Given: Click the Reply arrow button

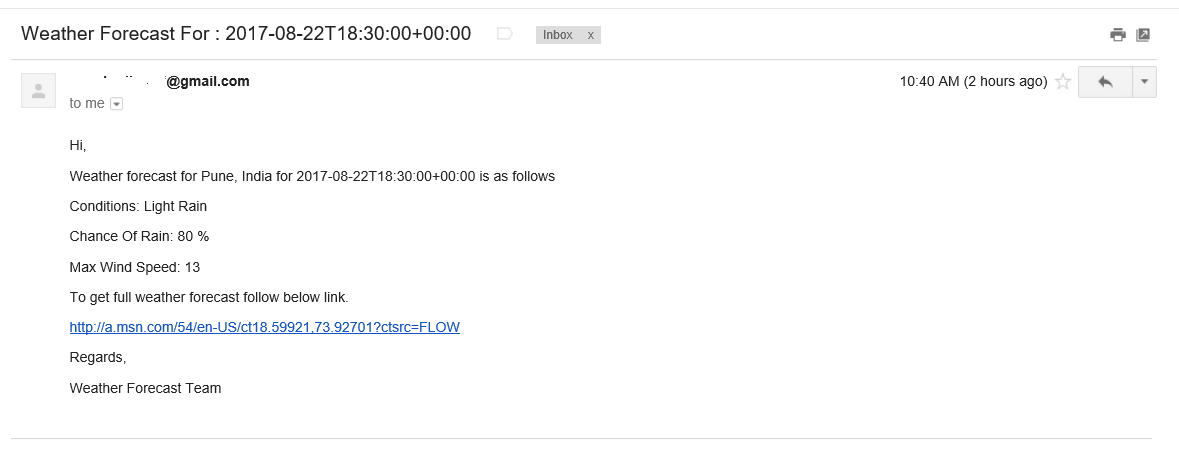Looking at the screenshot, I should (x=1105, y=82).
